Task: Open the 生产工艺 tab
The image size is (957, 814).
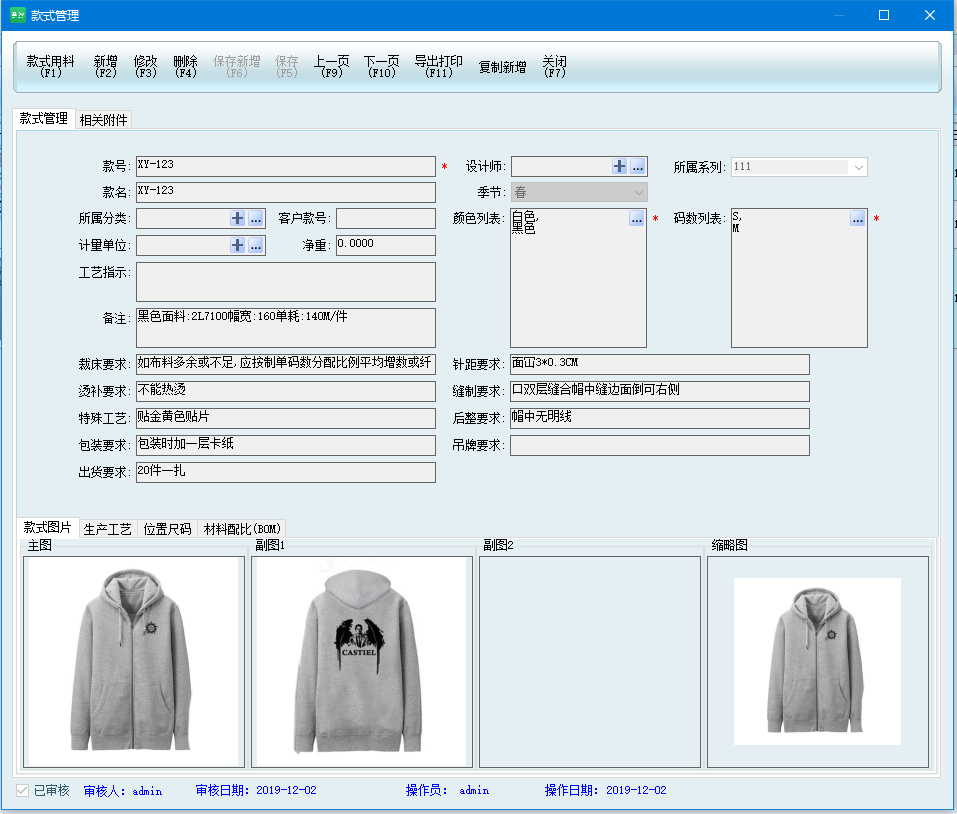Action: (108, 529)
